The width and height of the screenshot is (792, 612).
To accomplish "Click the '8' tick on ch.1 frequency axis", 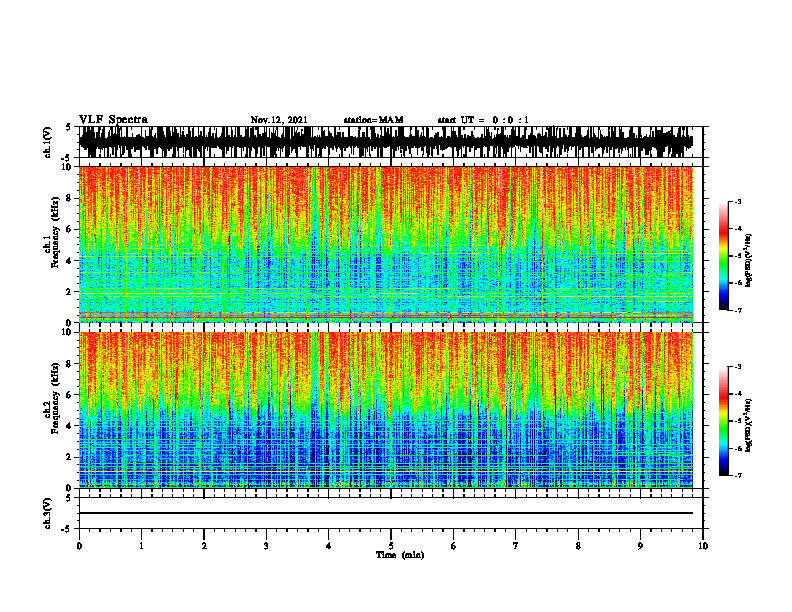I will (x=70, y=198).
